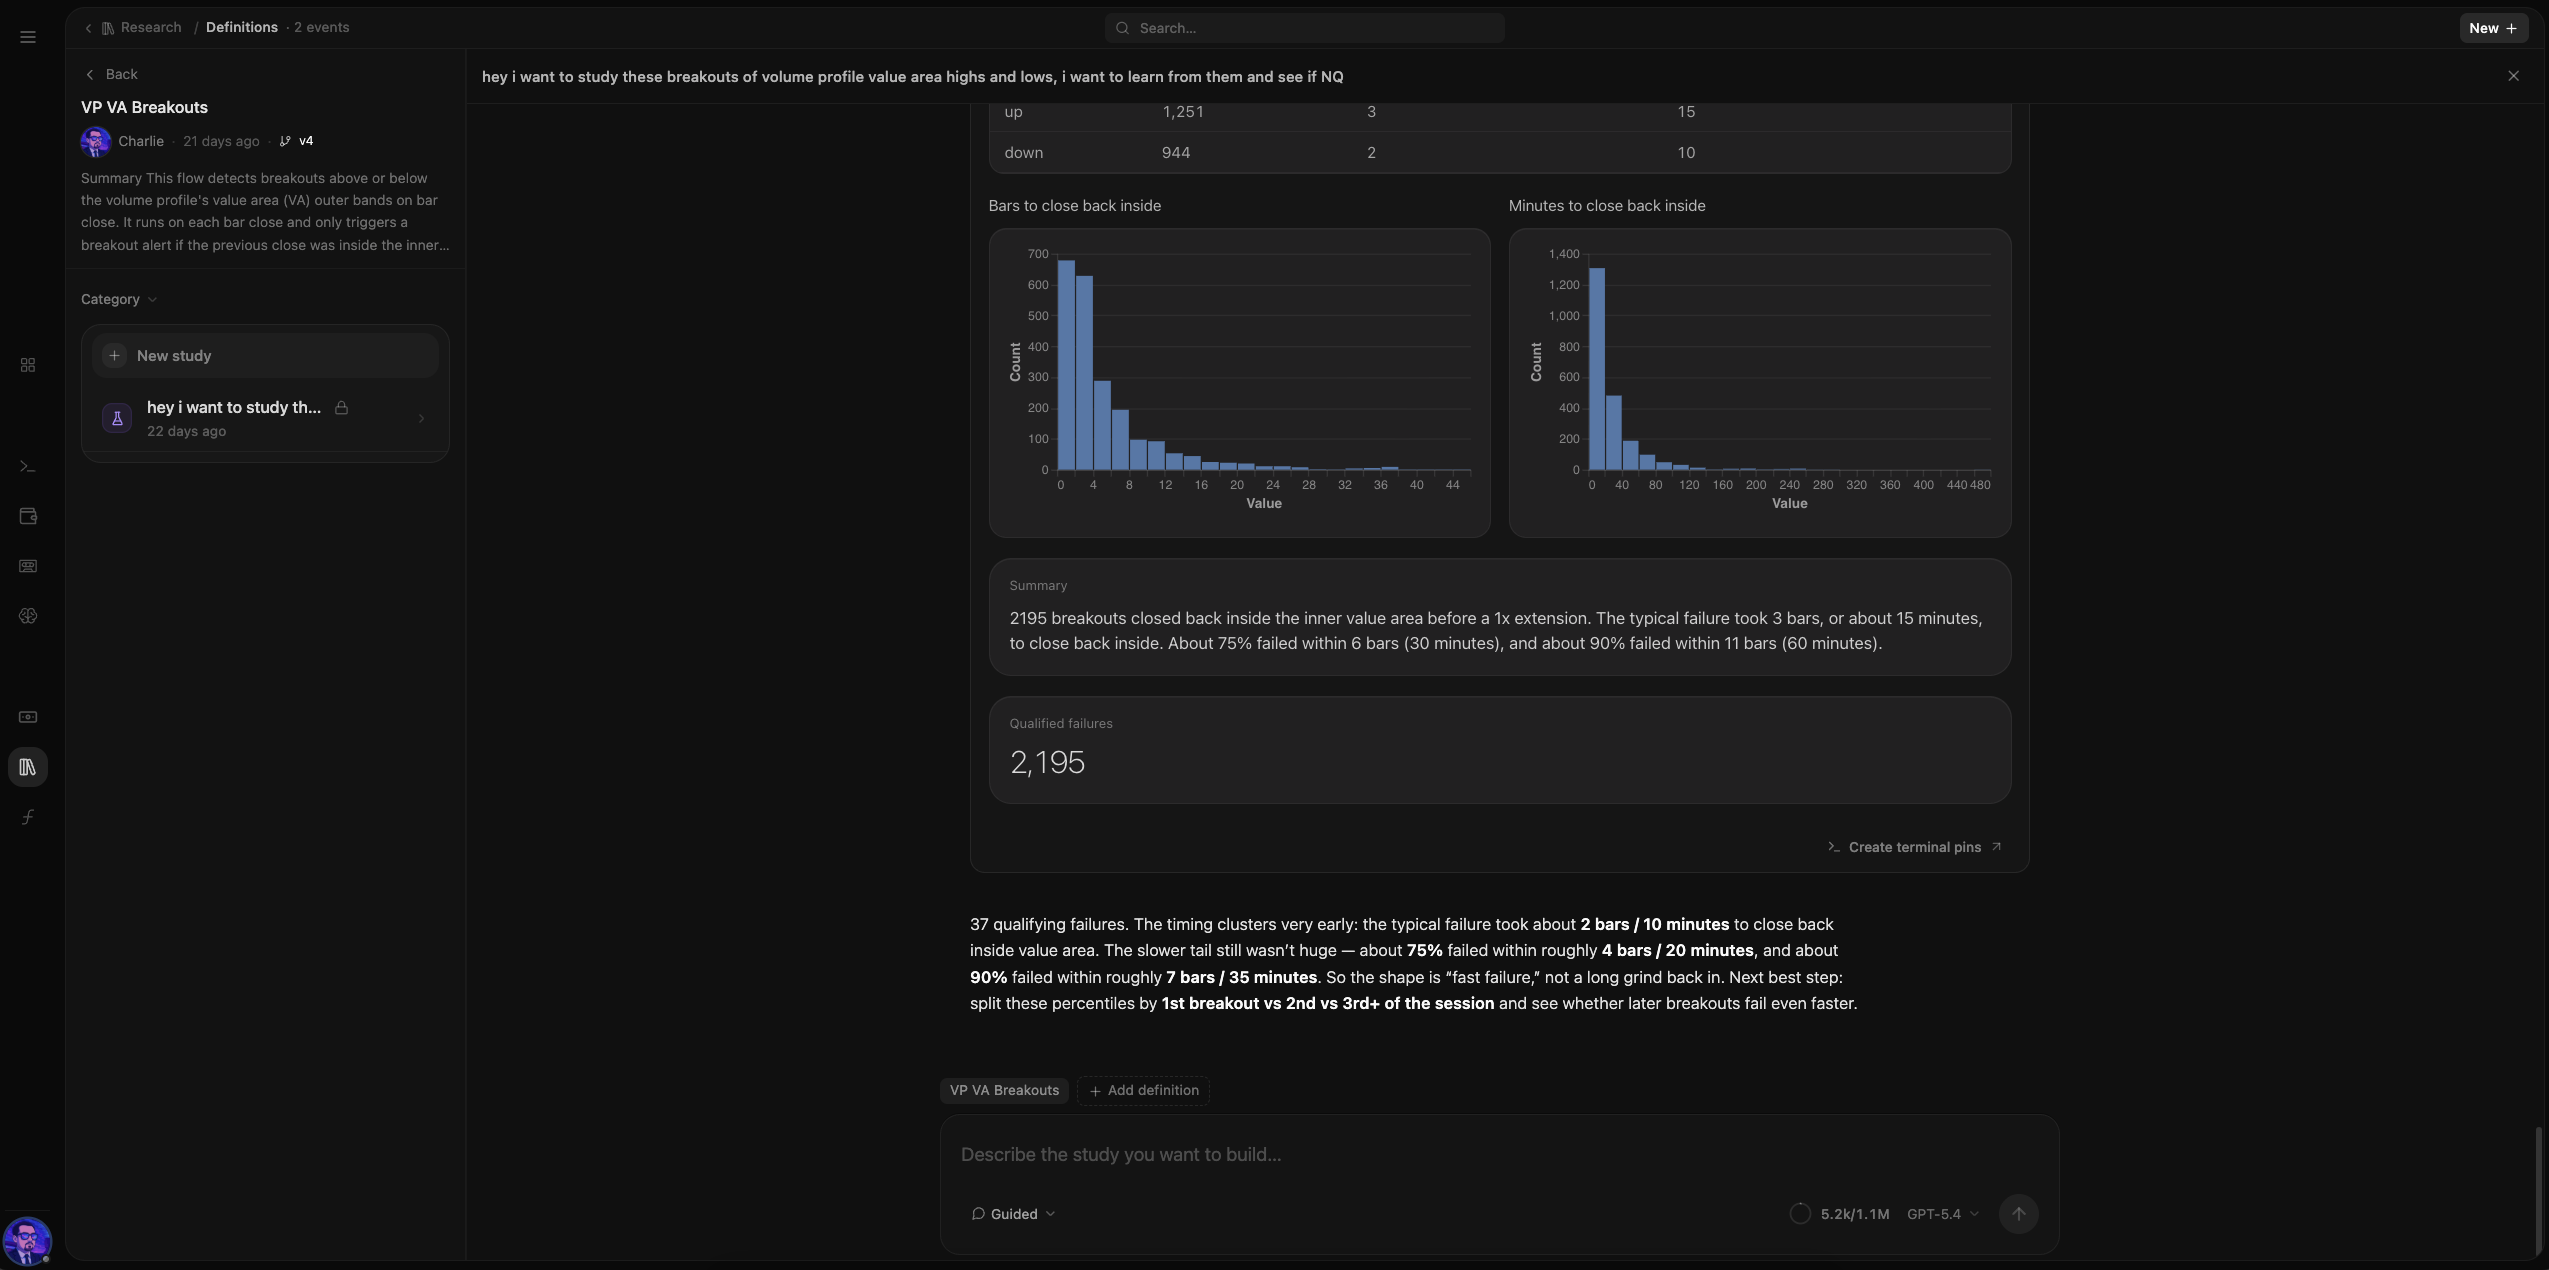Viewport: 2549px width, 1270px height.
Task: Click the lock icon on the study row
Action: (341, 408)
